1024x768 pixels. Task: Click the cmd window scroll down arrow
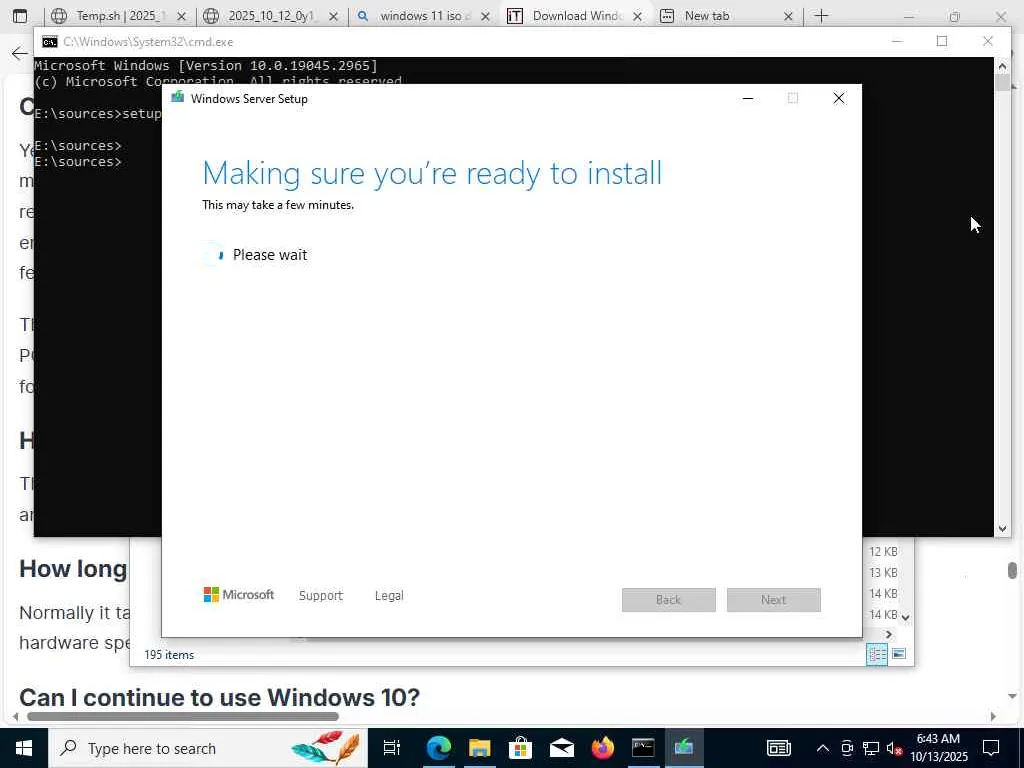click(1002, 529)
